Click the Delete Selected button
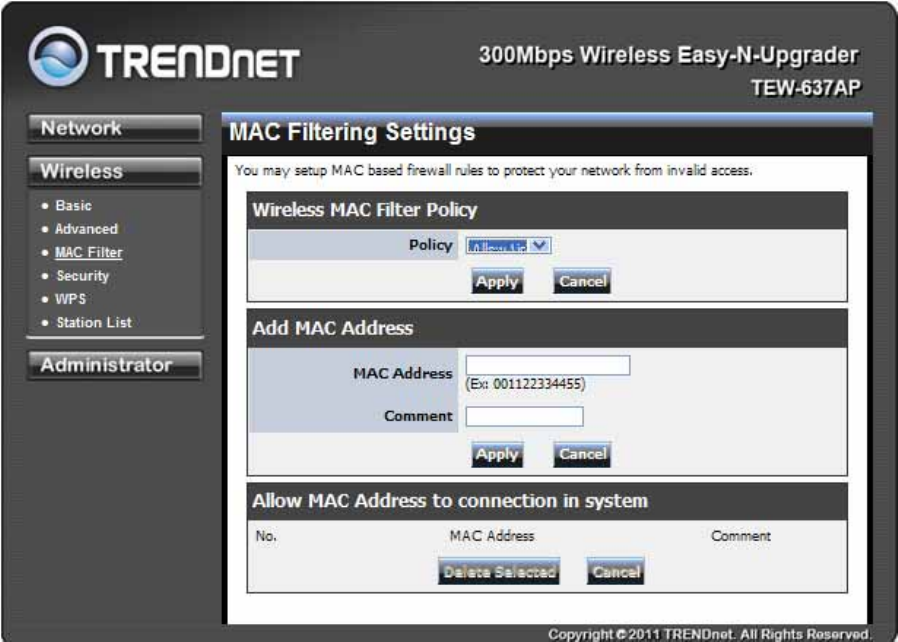 [x=499, y=571]
